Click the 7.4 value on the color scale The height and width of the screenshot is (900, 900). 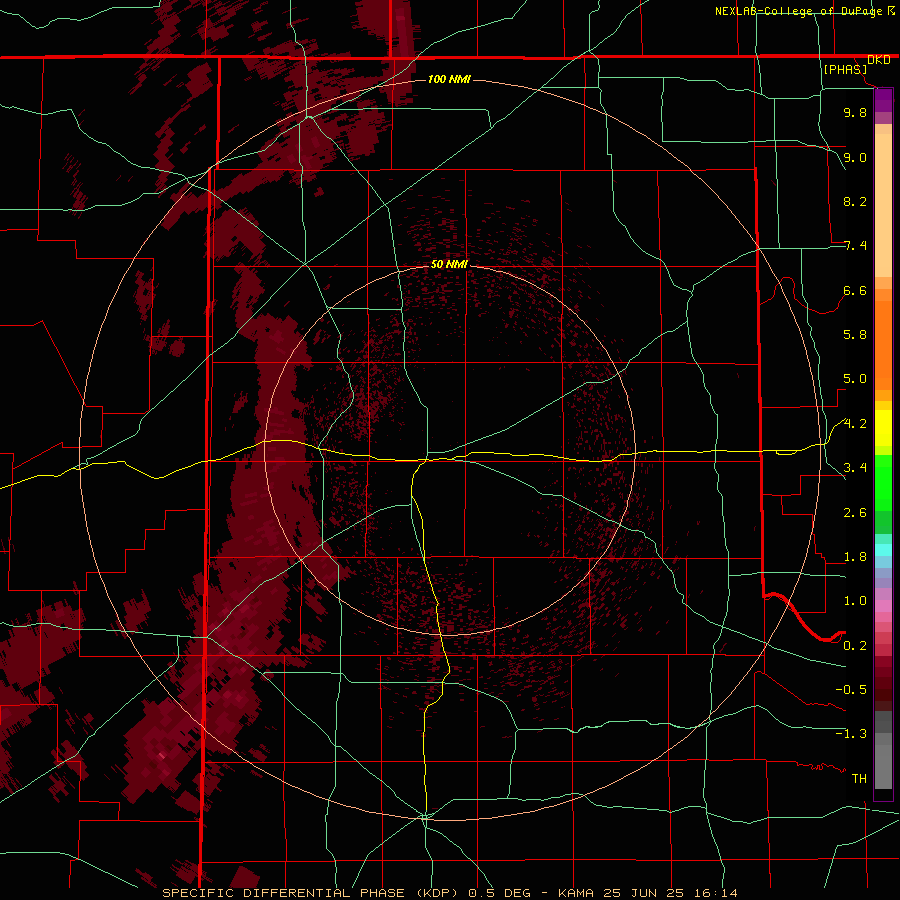pos(855,246)
